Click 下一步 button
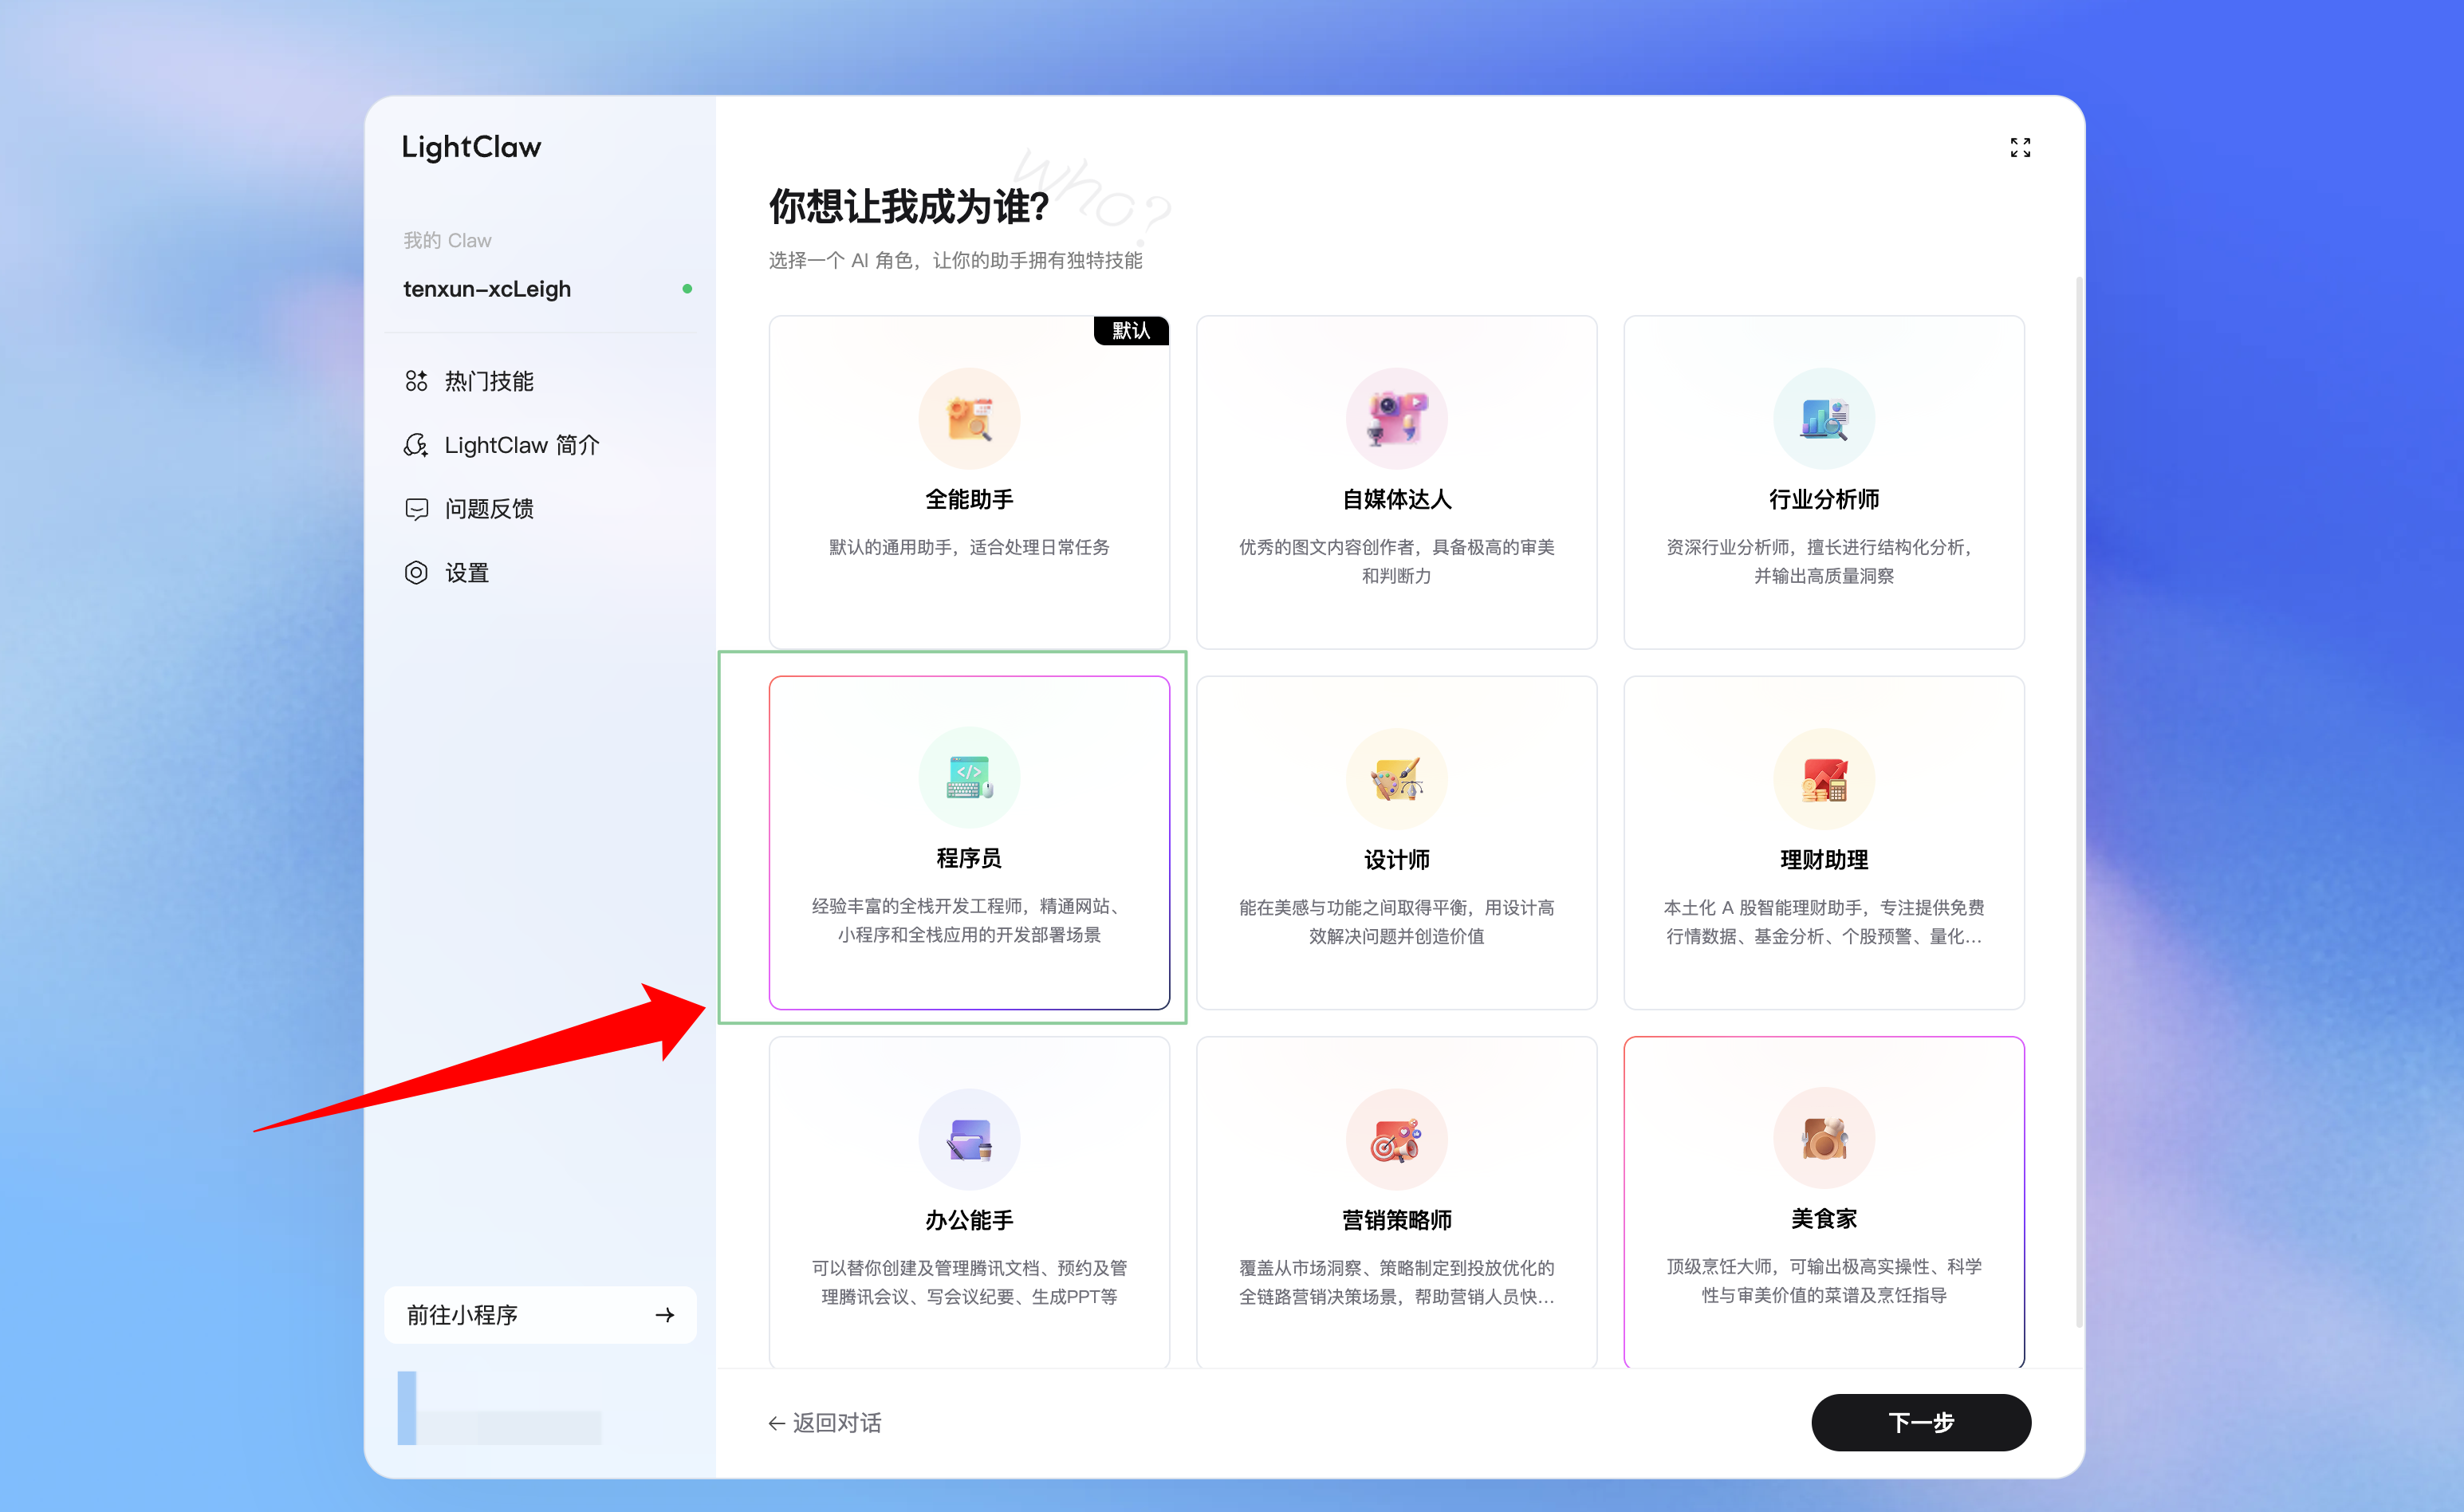2464x1512 pixels. 1921,1422
